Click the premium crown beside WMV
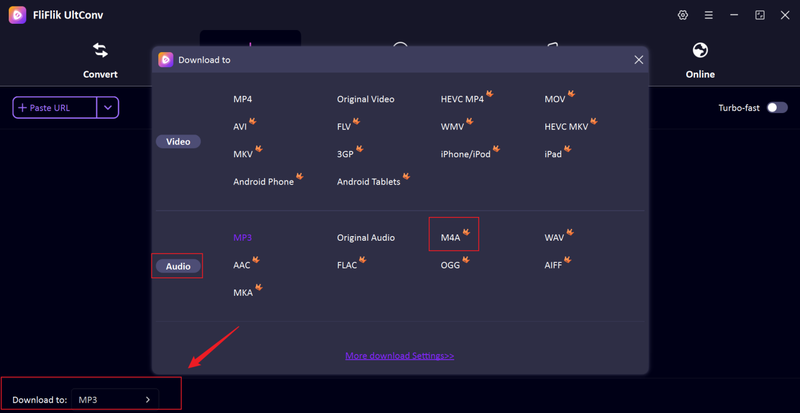Image resolution: width=800 pixels, height=413 pixels. (x=470, y=122)
